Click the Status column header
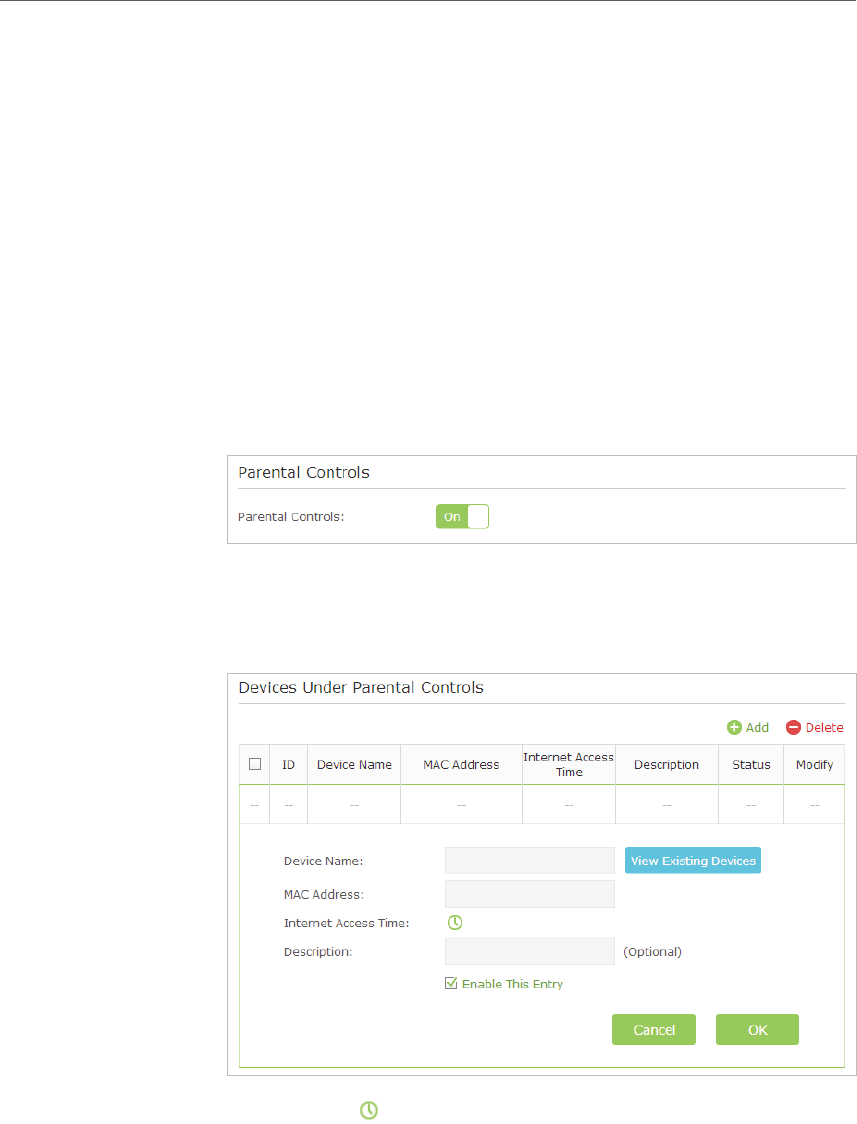Viewport: 857px width, 1124px height. [x=751, y=765]
